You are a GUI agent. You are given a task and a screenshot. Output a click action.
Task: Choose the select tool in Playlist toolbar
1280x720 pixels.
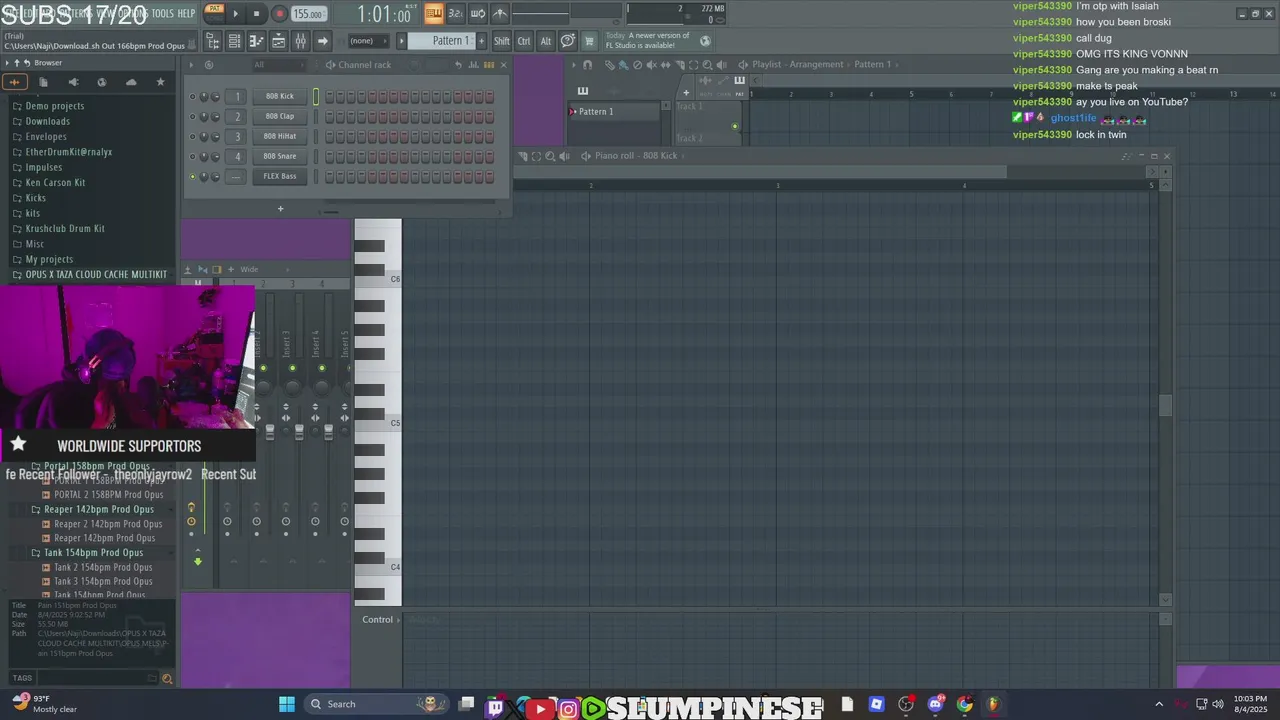[693, 65]
